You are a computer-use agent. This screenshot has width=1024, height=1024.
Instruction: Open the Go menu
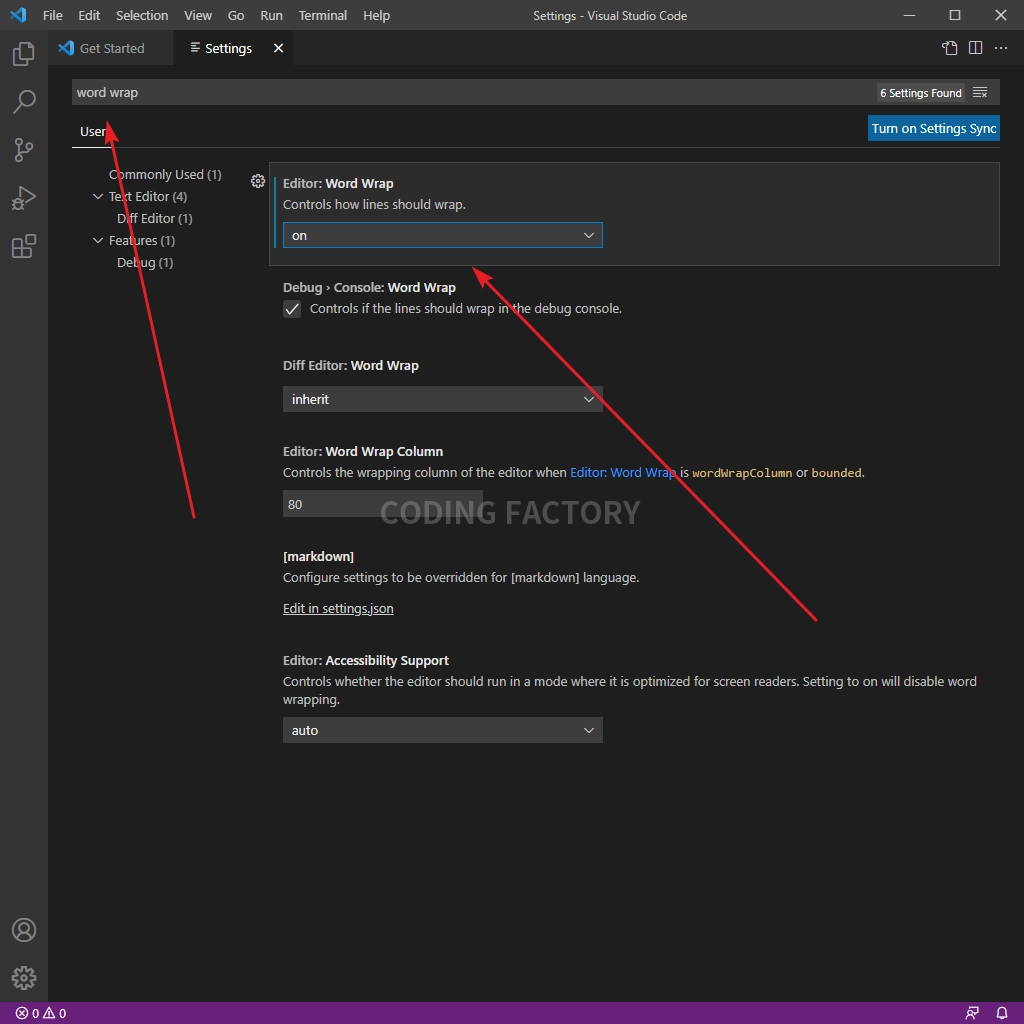(236, 15)
